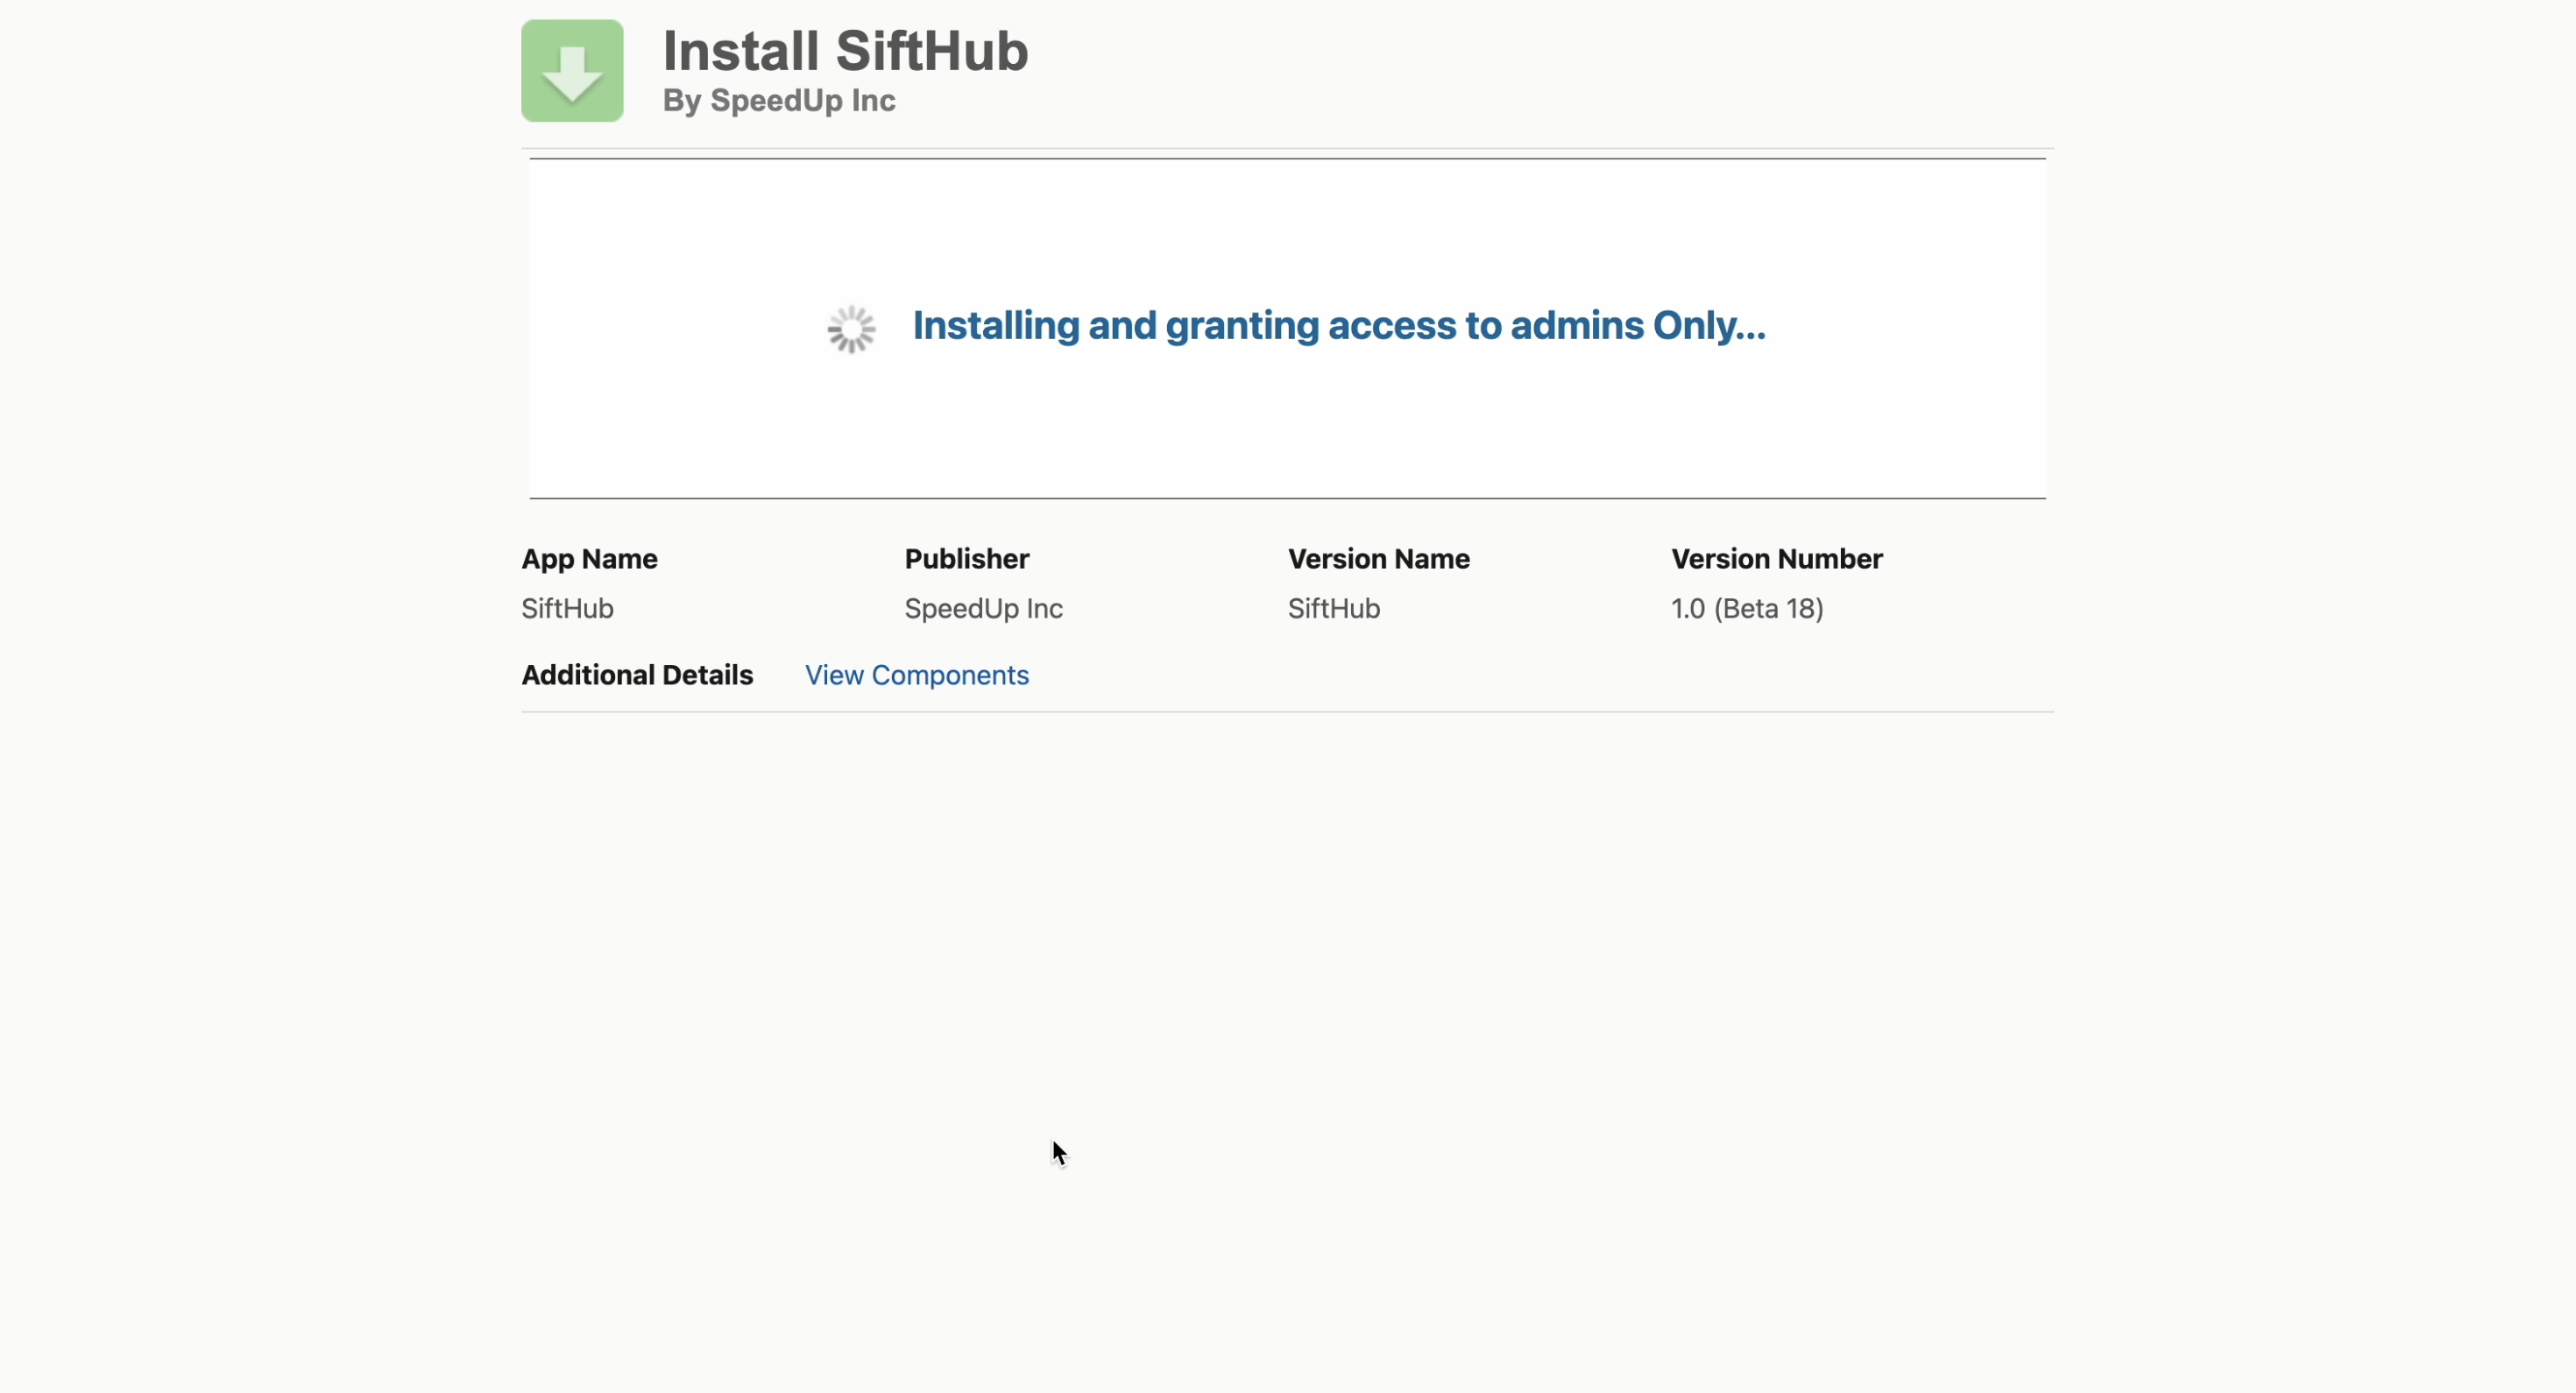The image size is (2576, 1393).
Task: Click the word Installing in status message
Action: [995, 326]
